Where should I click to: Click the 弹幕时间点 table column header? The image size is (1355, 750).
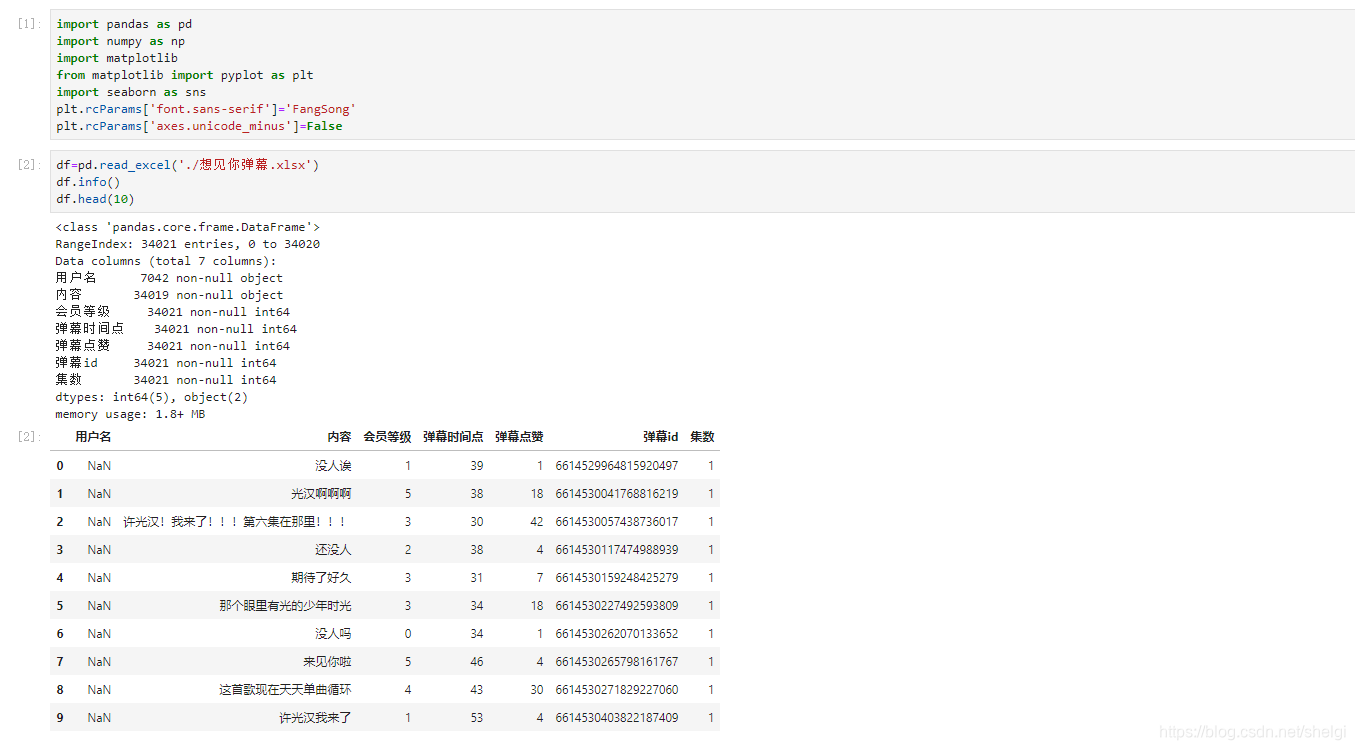pos(453,437)
